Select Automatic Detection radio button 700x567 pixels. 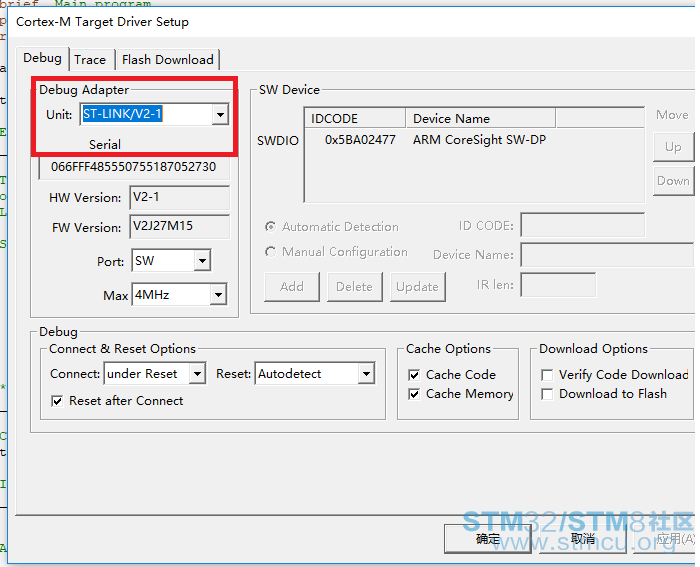click(271, 227)
